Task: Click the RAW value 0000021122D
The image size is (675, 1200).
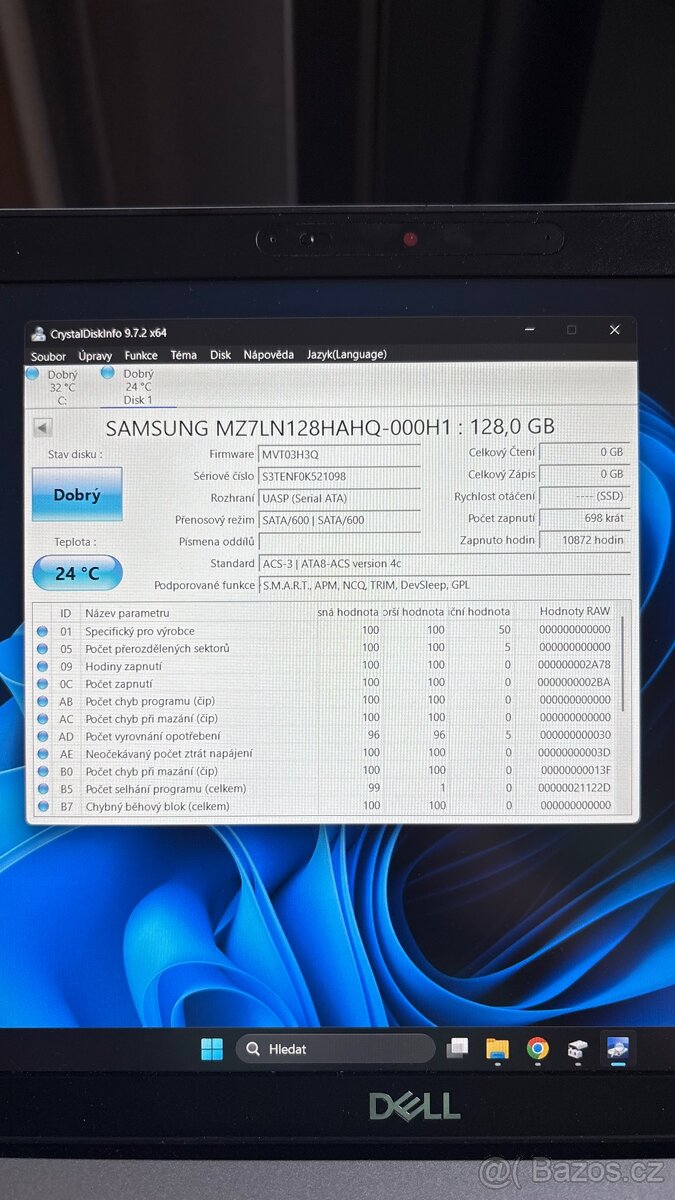Action: coord(574,788)
